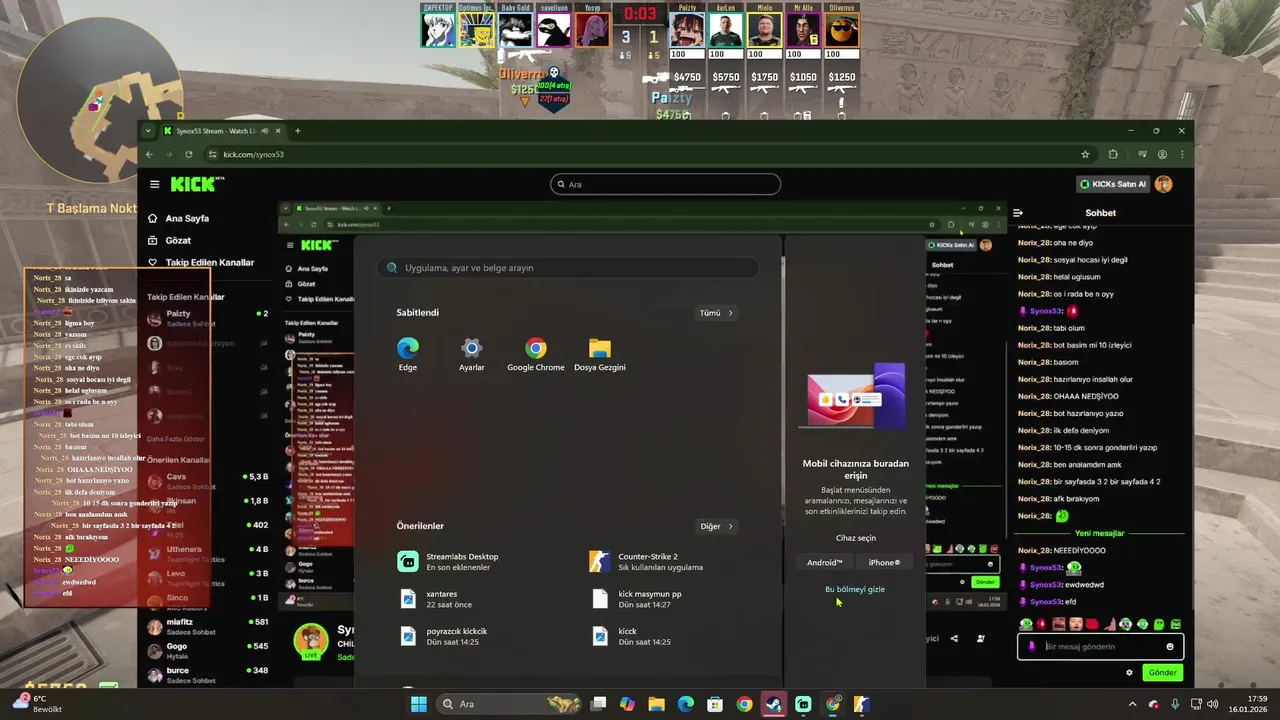1280x720 pixels.
Task: Open File Explorer from the taskbar
Action: [x=656, y=704]
